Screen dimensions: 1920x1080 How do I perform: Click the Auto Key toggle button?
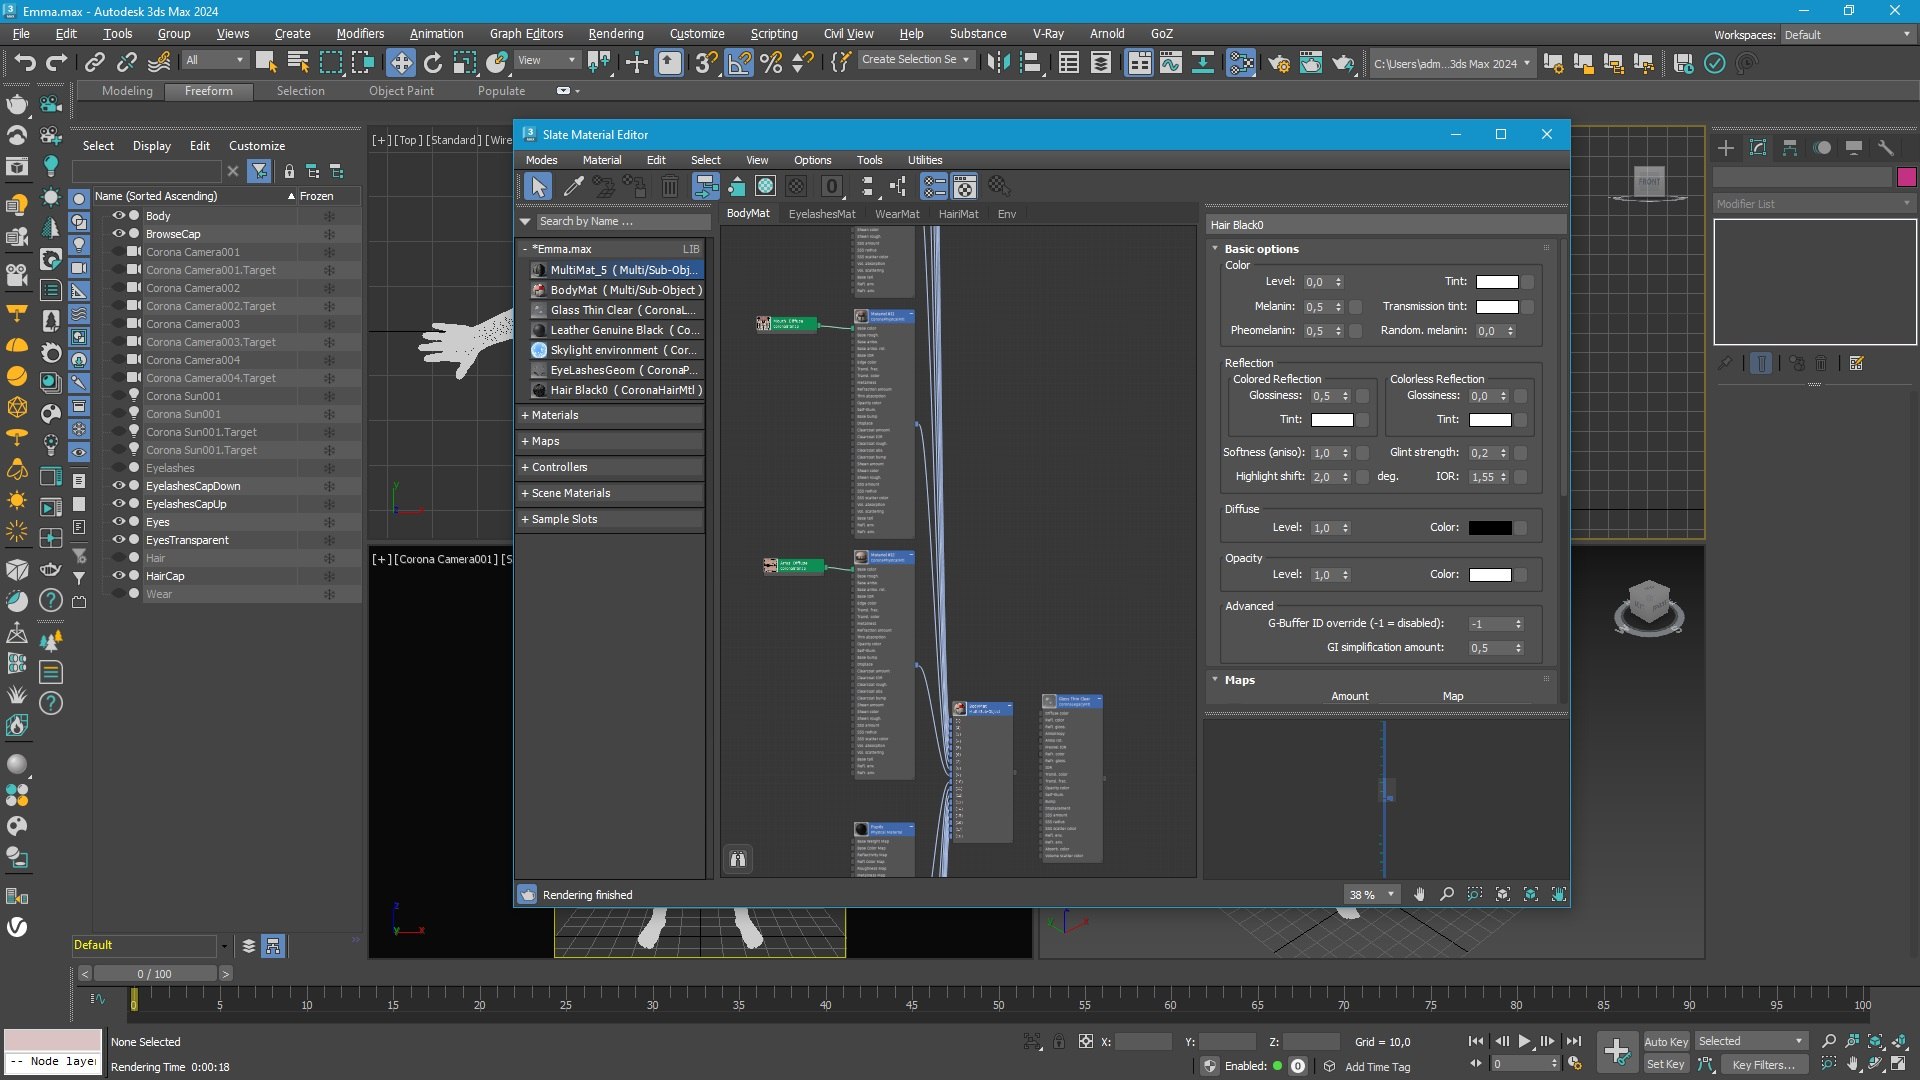click(x=1665, y=1041)
